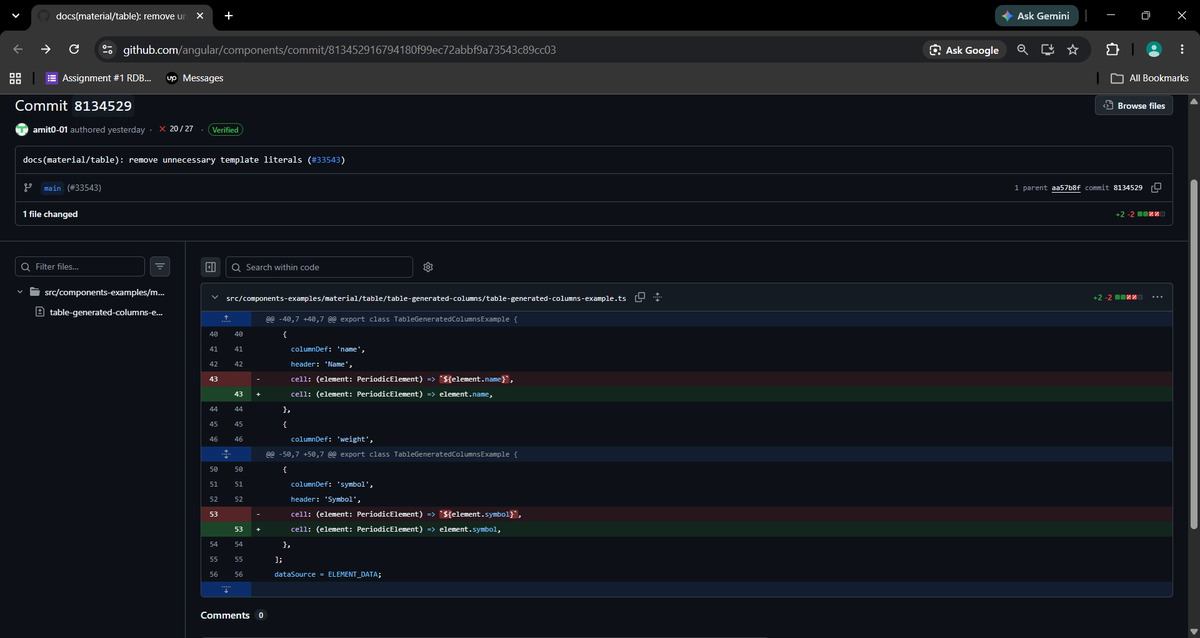View site information icon in address bar

point(108,49)
